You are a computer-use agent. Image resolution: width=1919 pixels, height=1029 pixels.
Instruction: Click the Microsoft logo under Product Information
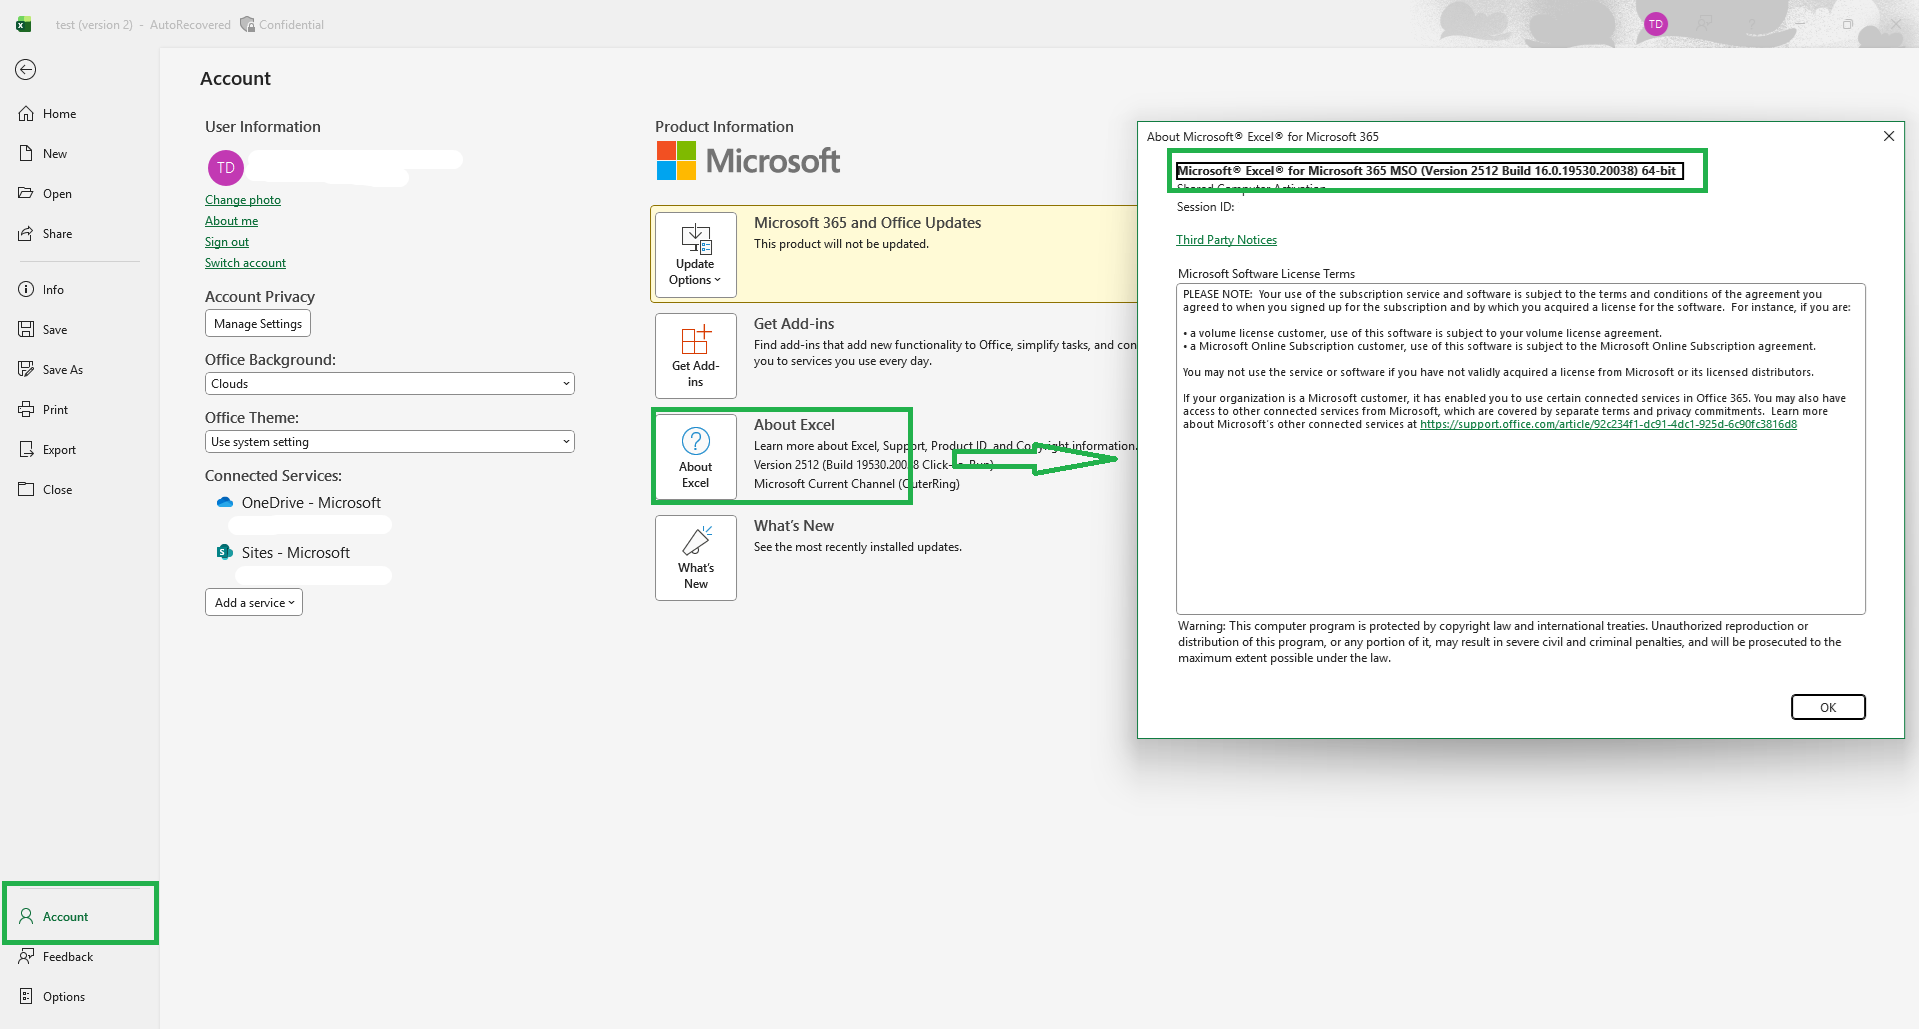pyautogui.click(x=748, y=160)
